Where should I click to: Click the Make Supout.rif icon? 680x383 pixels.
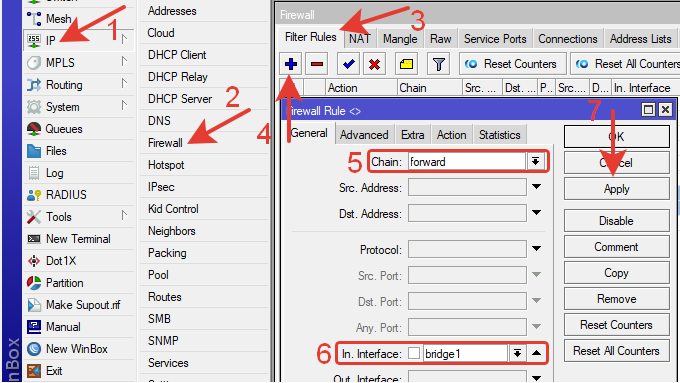coord(34,305)
